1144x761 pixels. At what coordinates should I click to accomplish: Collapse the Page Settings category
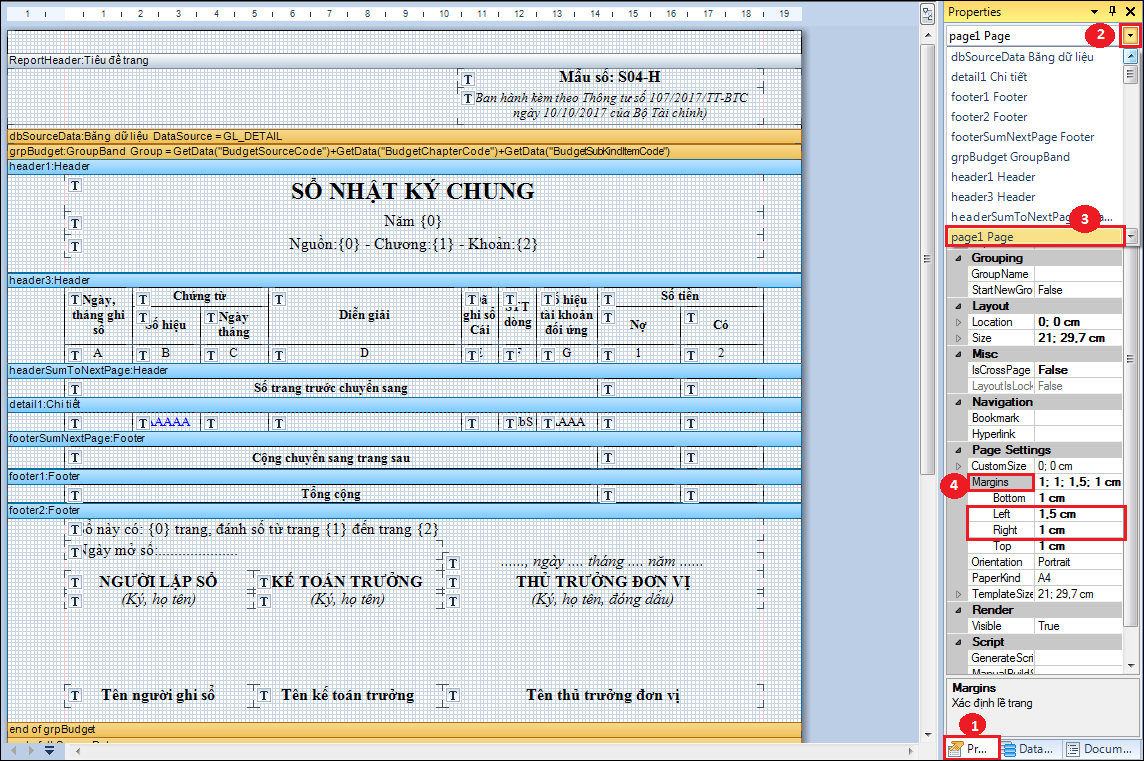pos(959,450)
